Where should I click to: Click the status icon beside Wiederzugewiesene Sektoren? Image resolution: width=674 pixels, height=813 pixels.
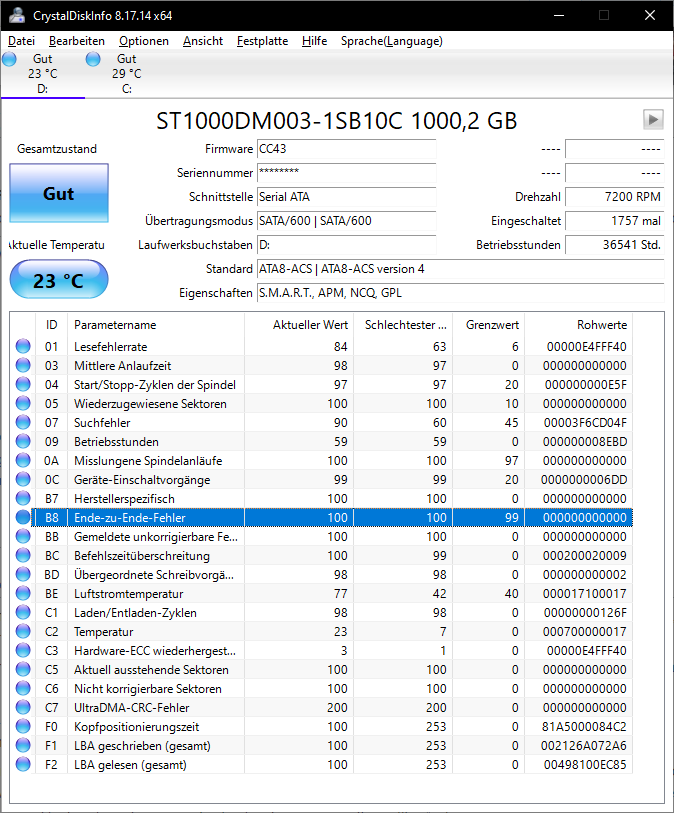[x=22, y=404]
